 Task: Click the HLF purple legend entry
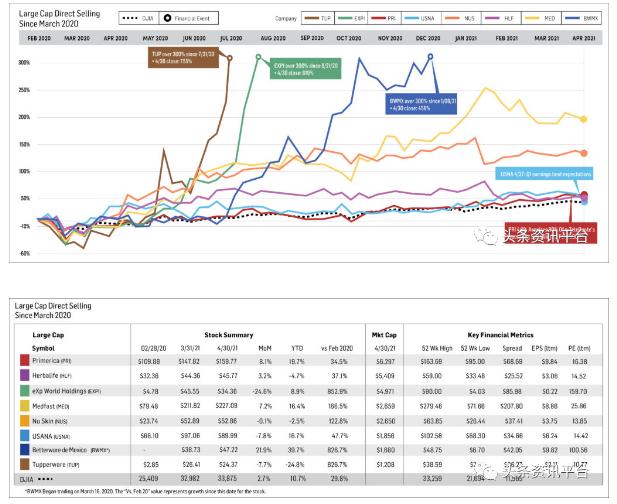(x=501, y=18)
